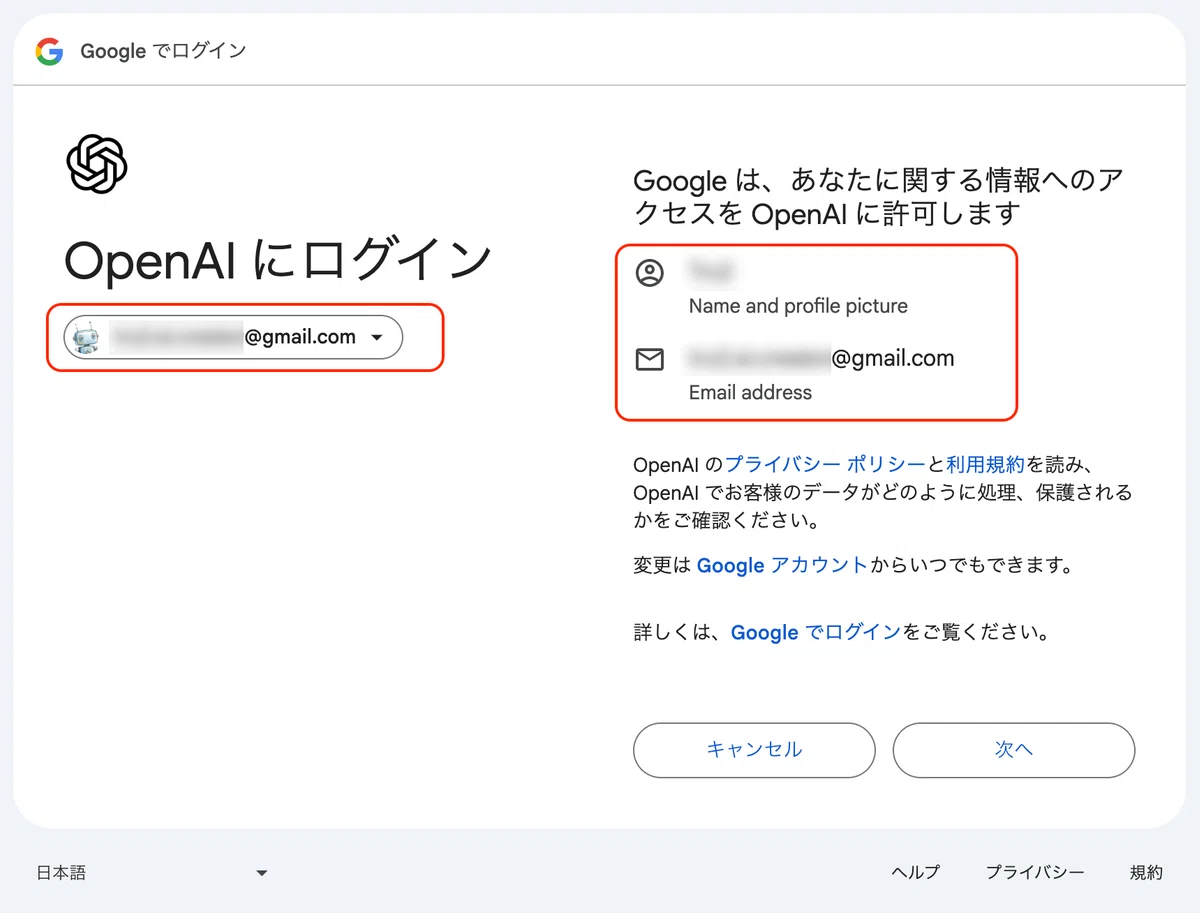Open the gmail.com account selector dropdown
The image size is (1200, 913).
click(x=233, y=338)
